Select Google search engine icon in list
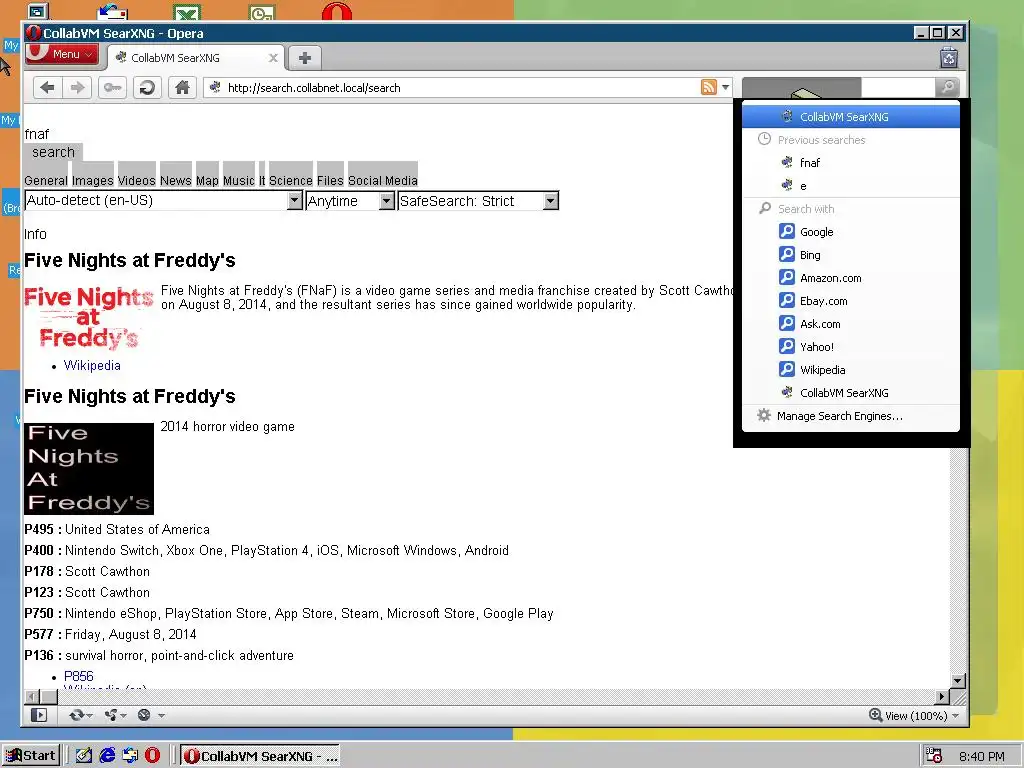The width and height of the screenshot is (1024, 768). [x=786, y=232]
